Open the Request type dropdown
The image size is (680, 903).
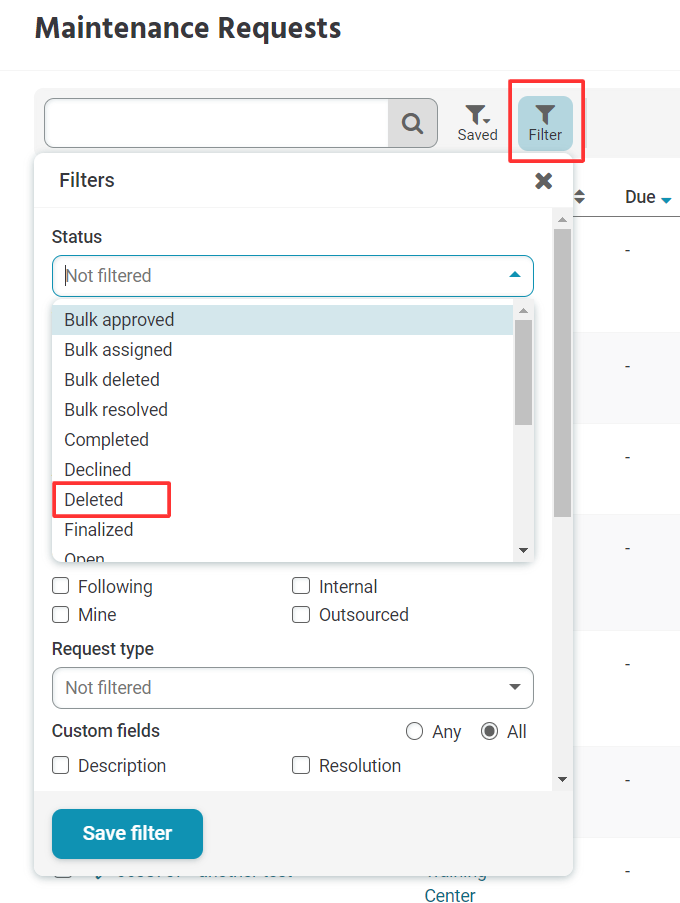click(292, 688)
